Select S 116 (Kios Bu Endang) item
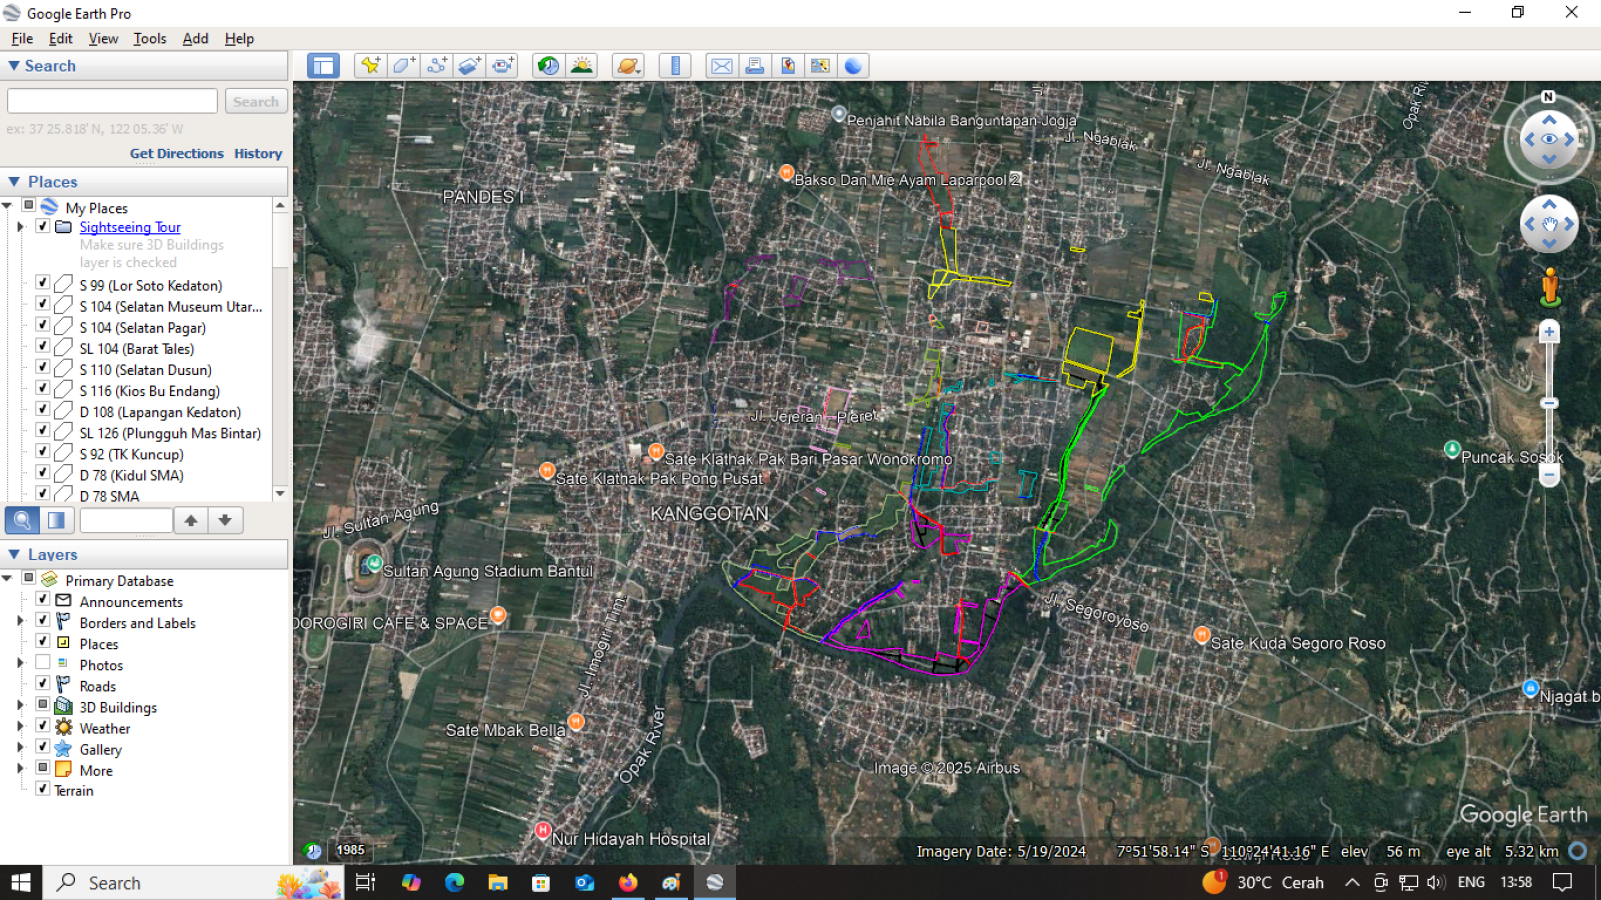Screen dimensions: 1601x900 [x=150, y=391]
